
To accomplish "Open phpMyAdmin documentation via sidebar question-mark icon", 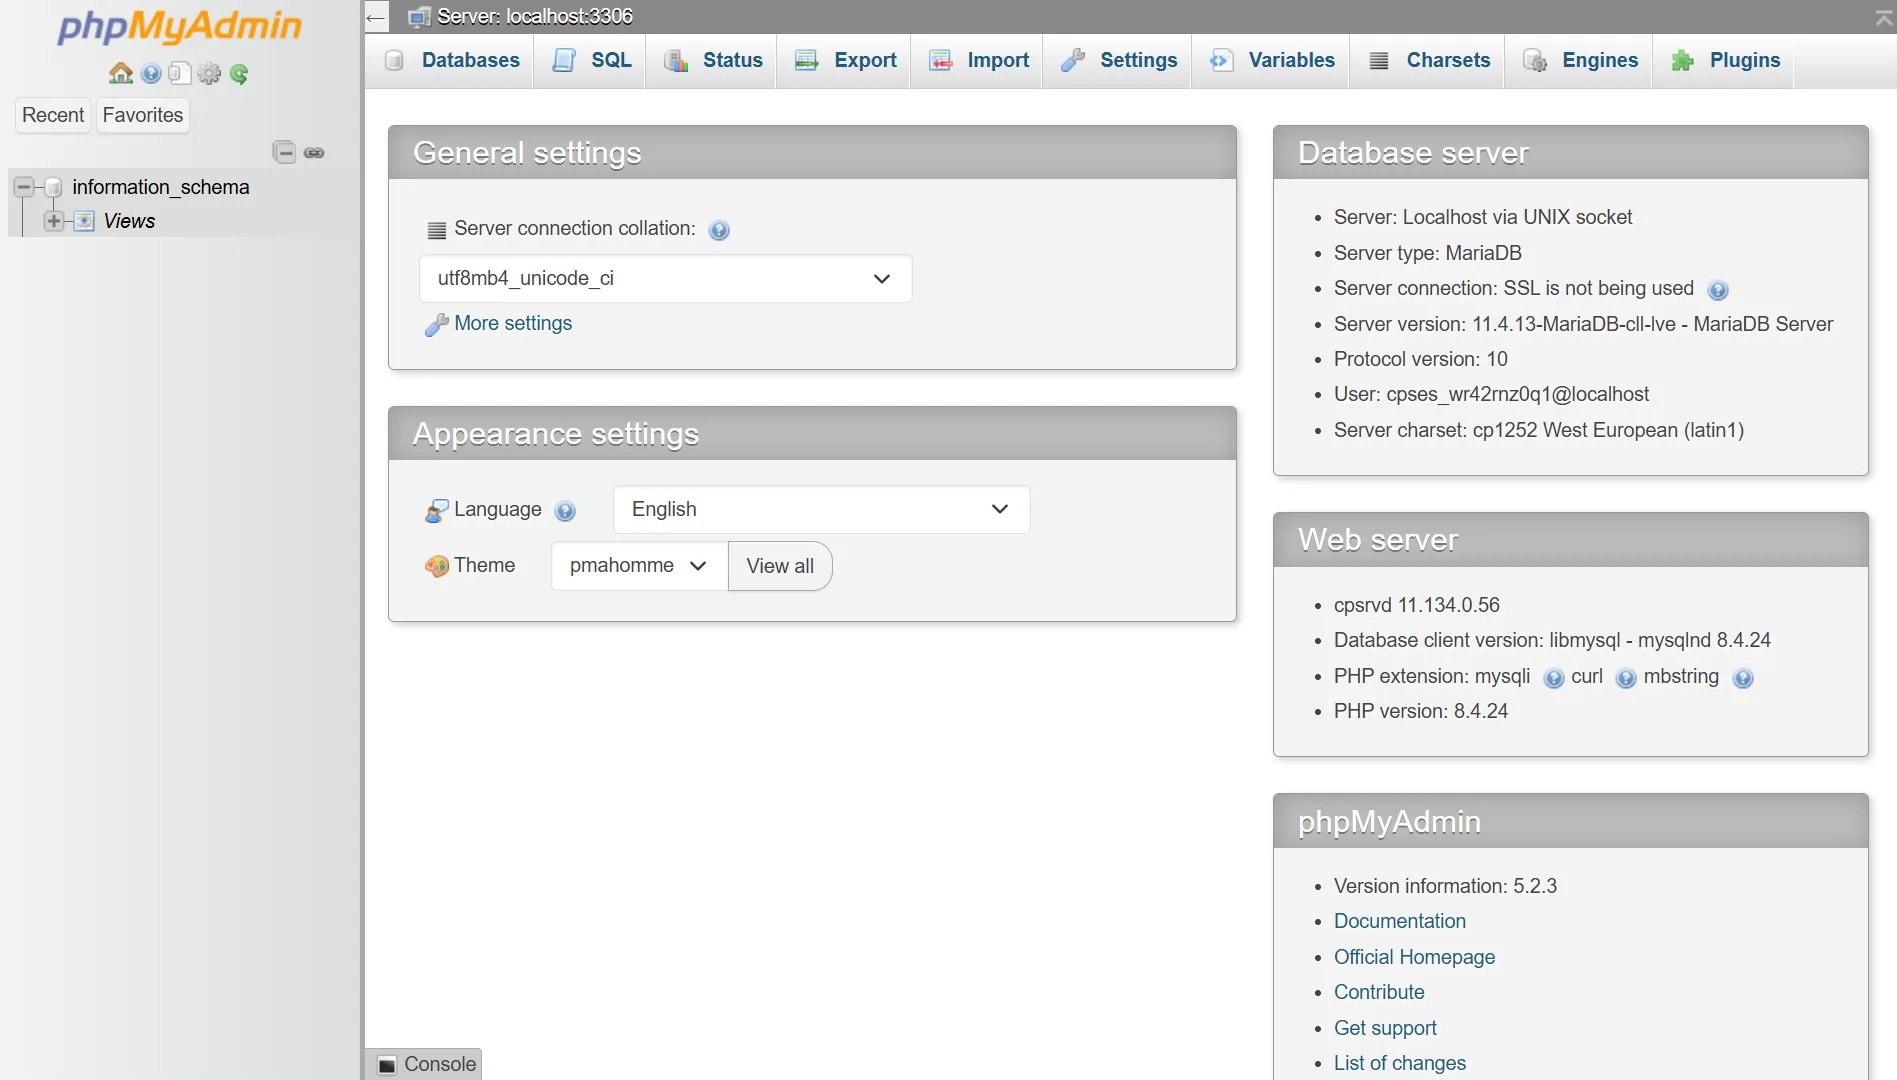I will 151,73.
